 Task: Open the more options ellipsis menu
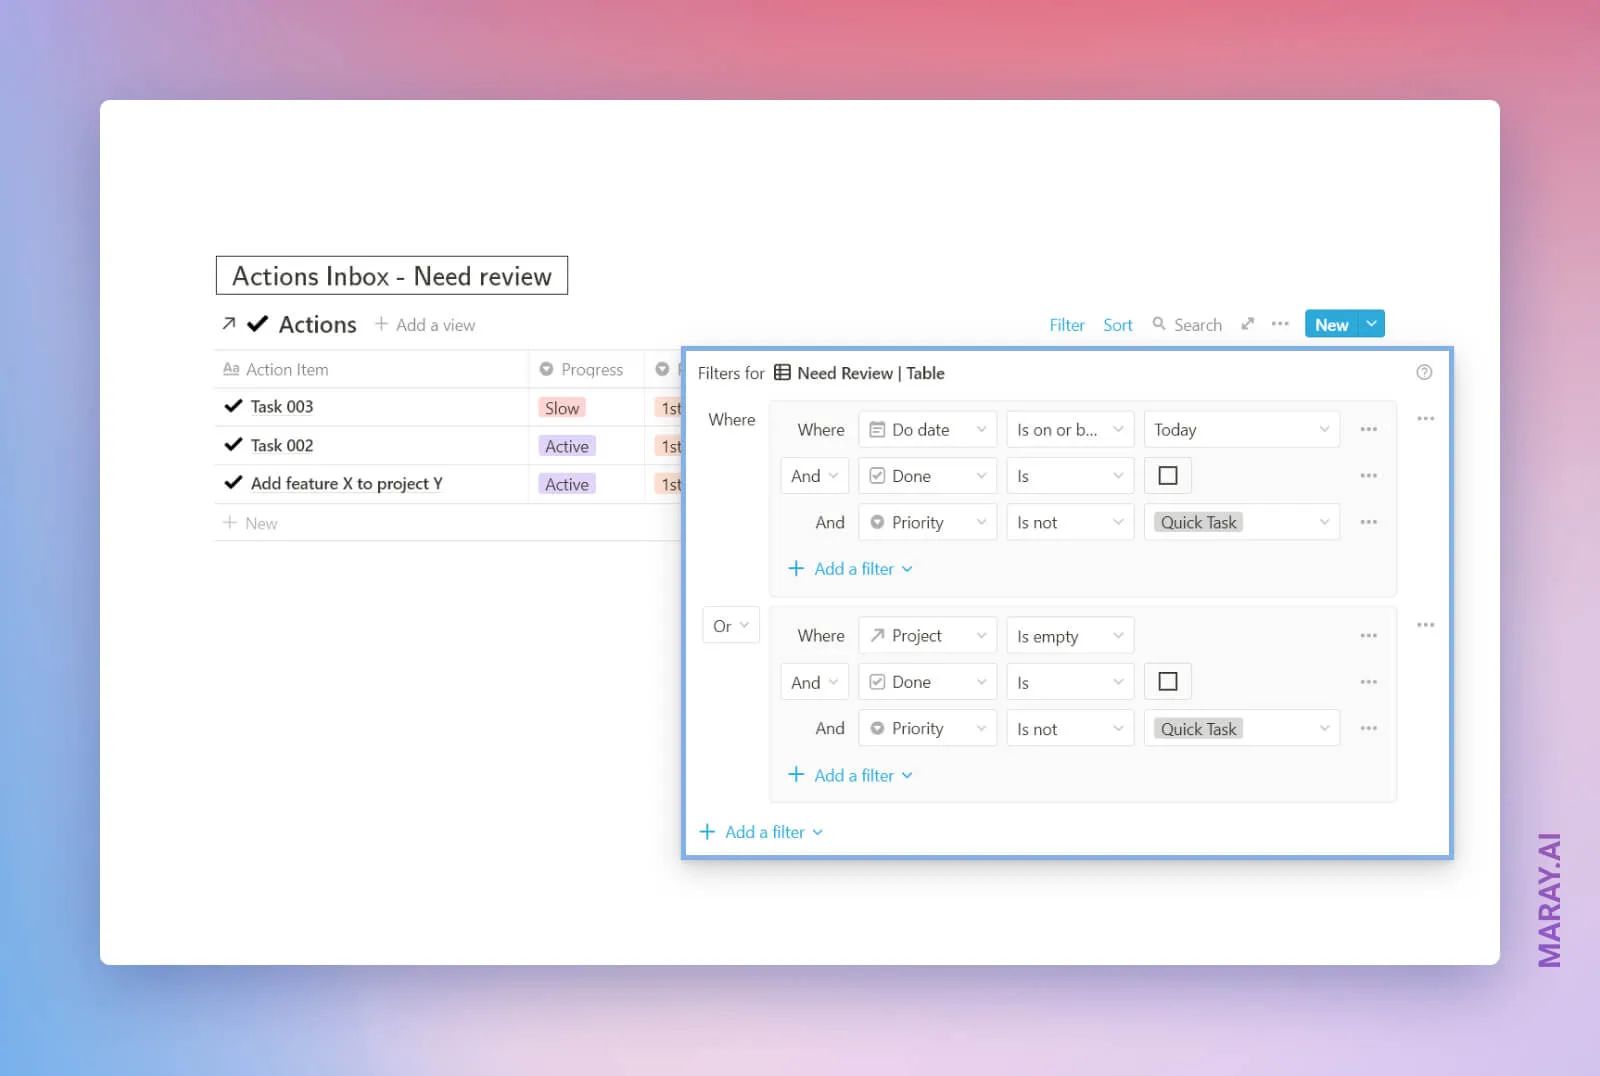1281,324
